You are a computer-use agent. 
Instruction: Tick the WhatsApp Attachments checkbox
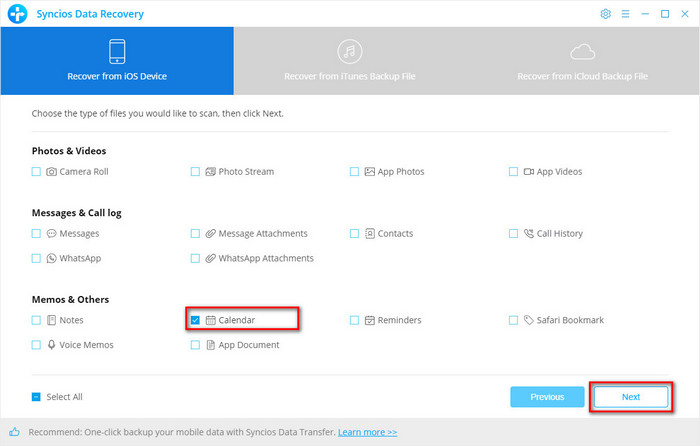pos(195,258)
